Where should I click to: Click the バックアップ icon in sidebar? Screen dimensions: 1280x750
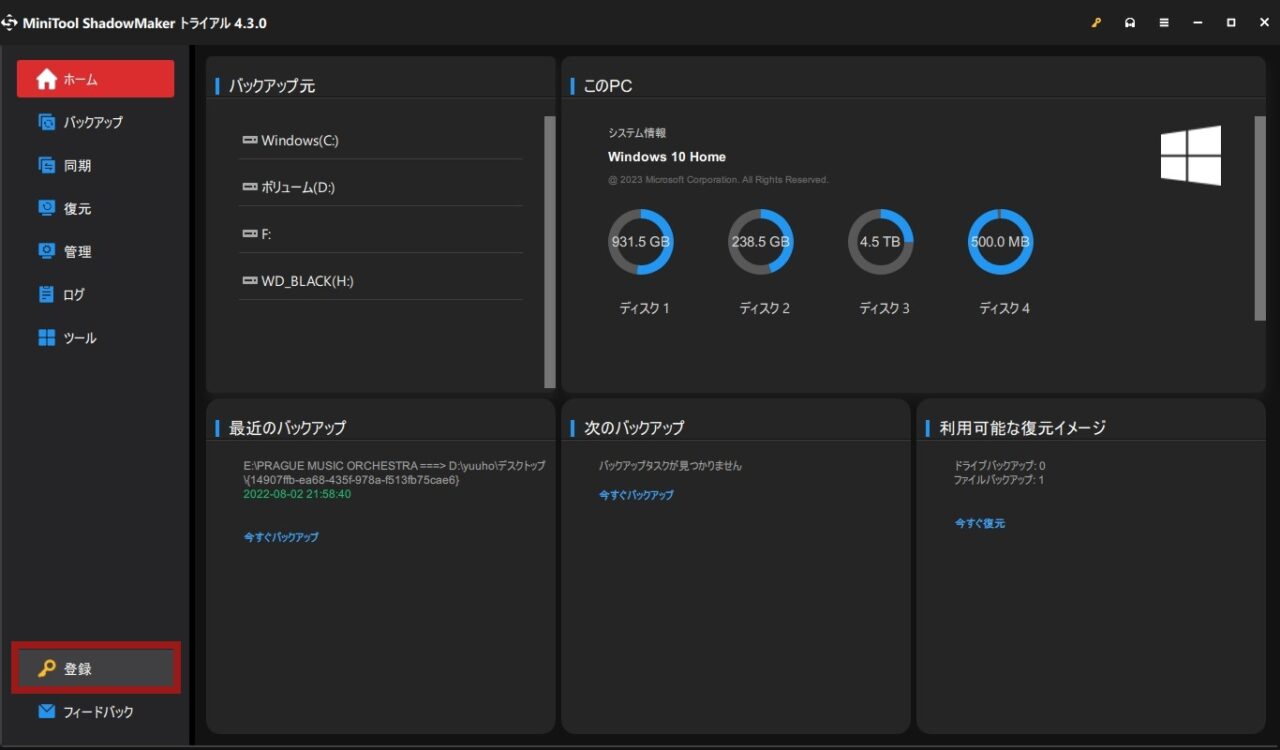pos(46,122)
